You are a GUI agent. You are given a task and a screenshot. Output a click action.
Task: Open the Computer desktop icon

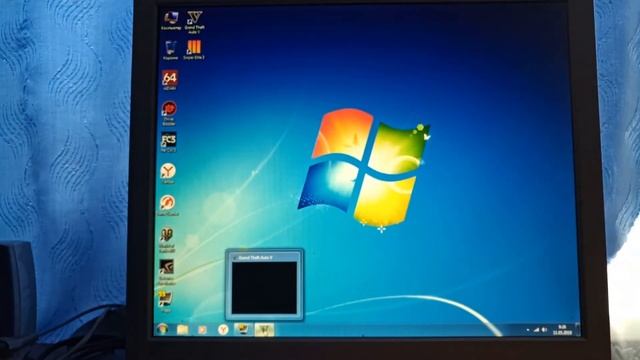(x=171, y=21)
